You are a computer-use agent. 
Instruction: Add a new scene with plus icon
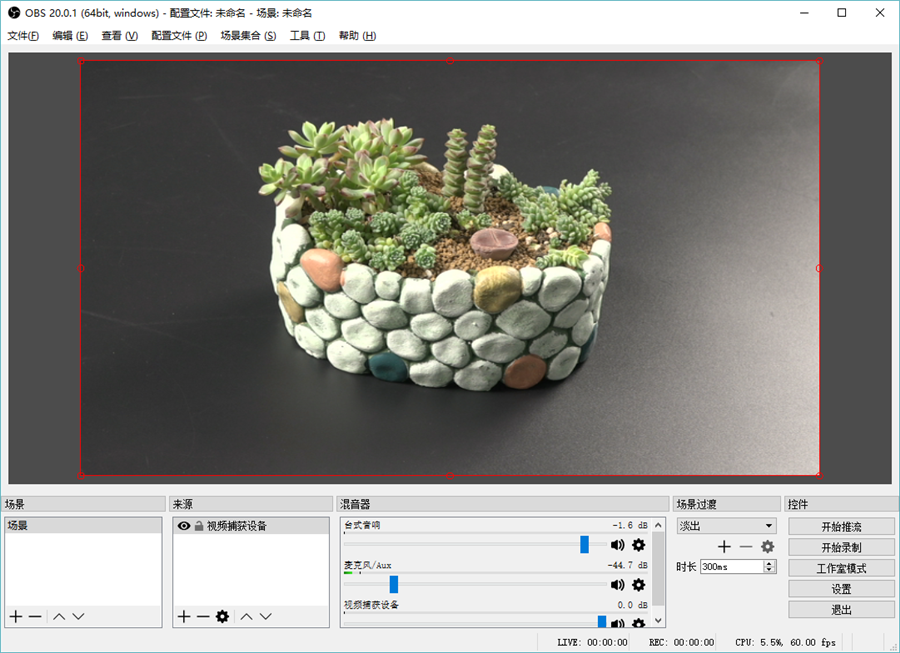point(15,617)
